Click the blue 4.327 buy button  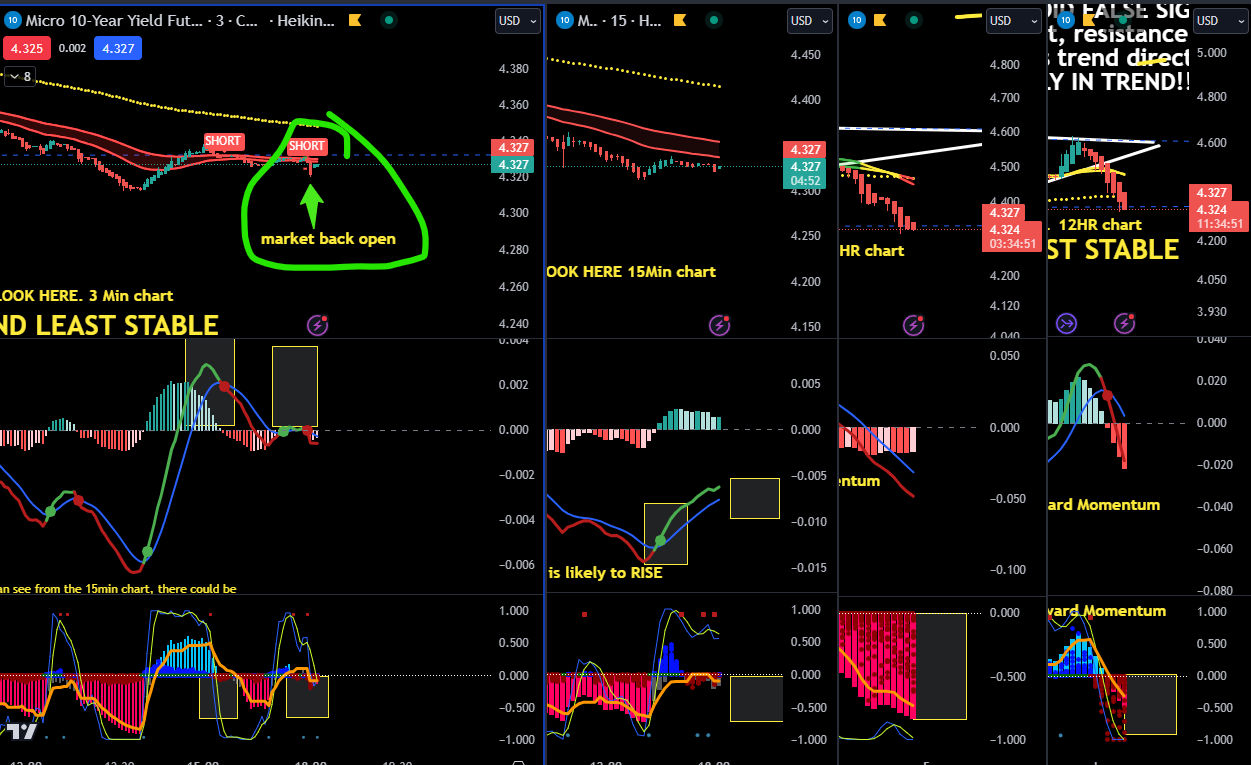coord(119,47)
